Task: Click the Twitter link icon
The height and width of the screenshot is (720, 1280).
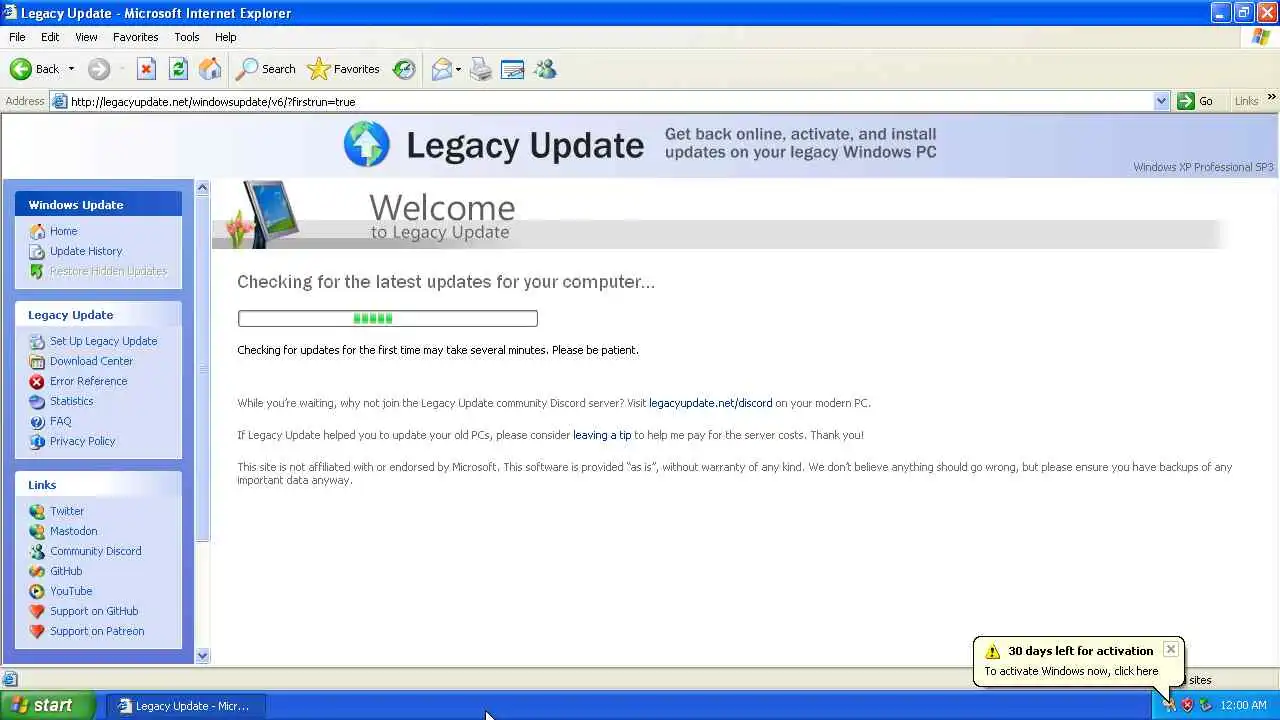Action: tap(37, 511)
